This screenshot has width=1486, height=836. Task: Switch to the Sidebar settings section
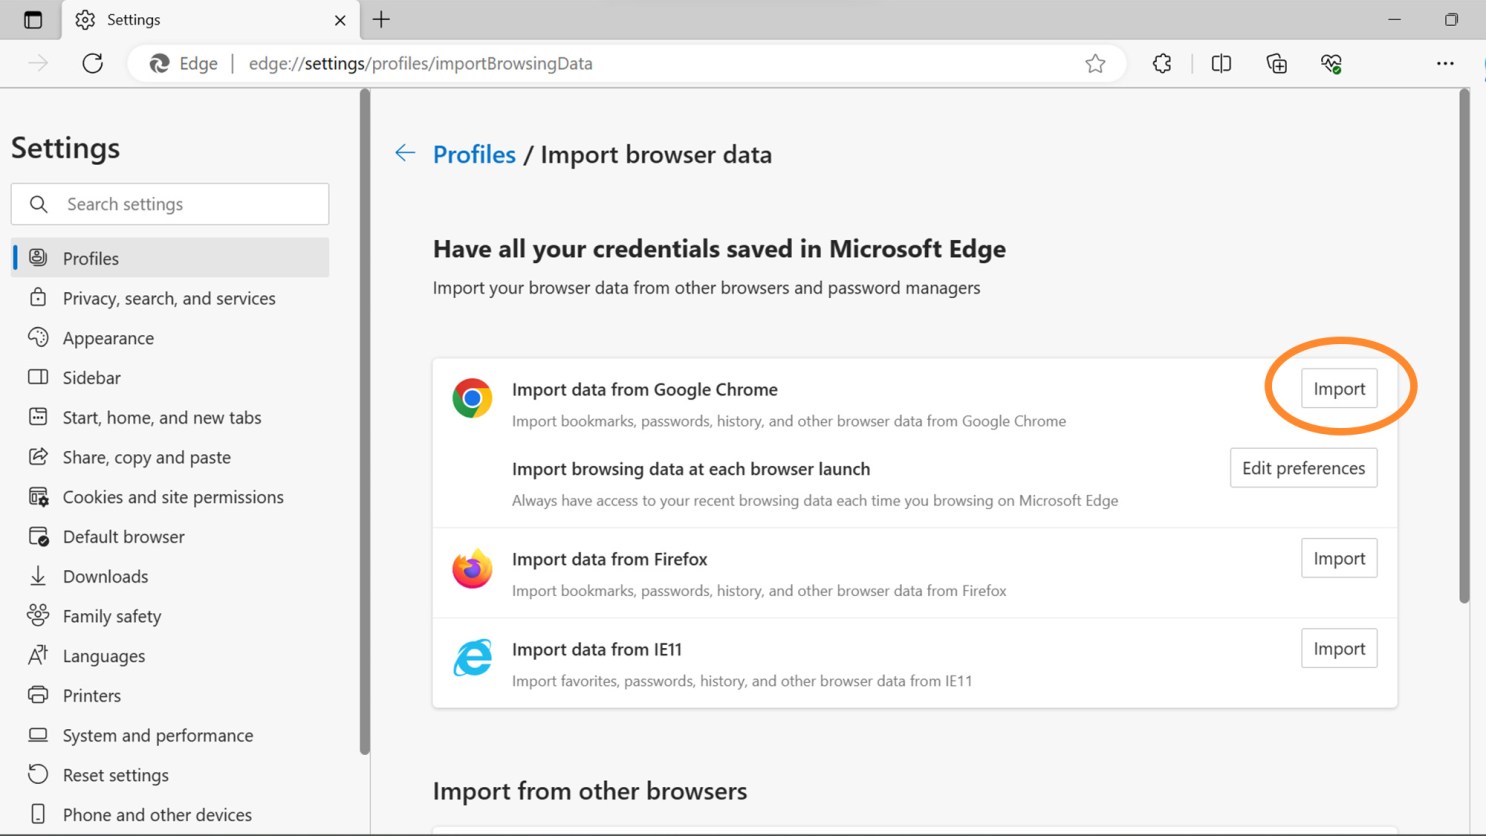(91, 377)
